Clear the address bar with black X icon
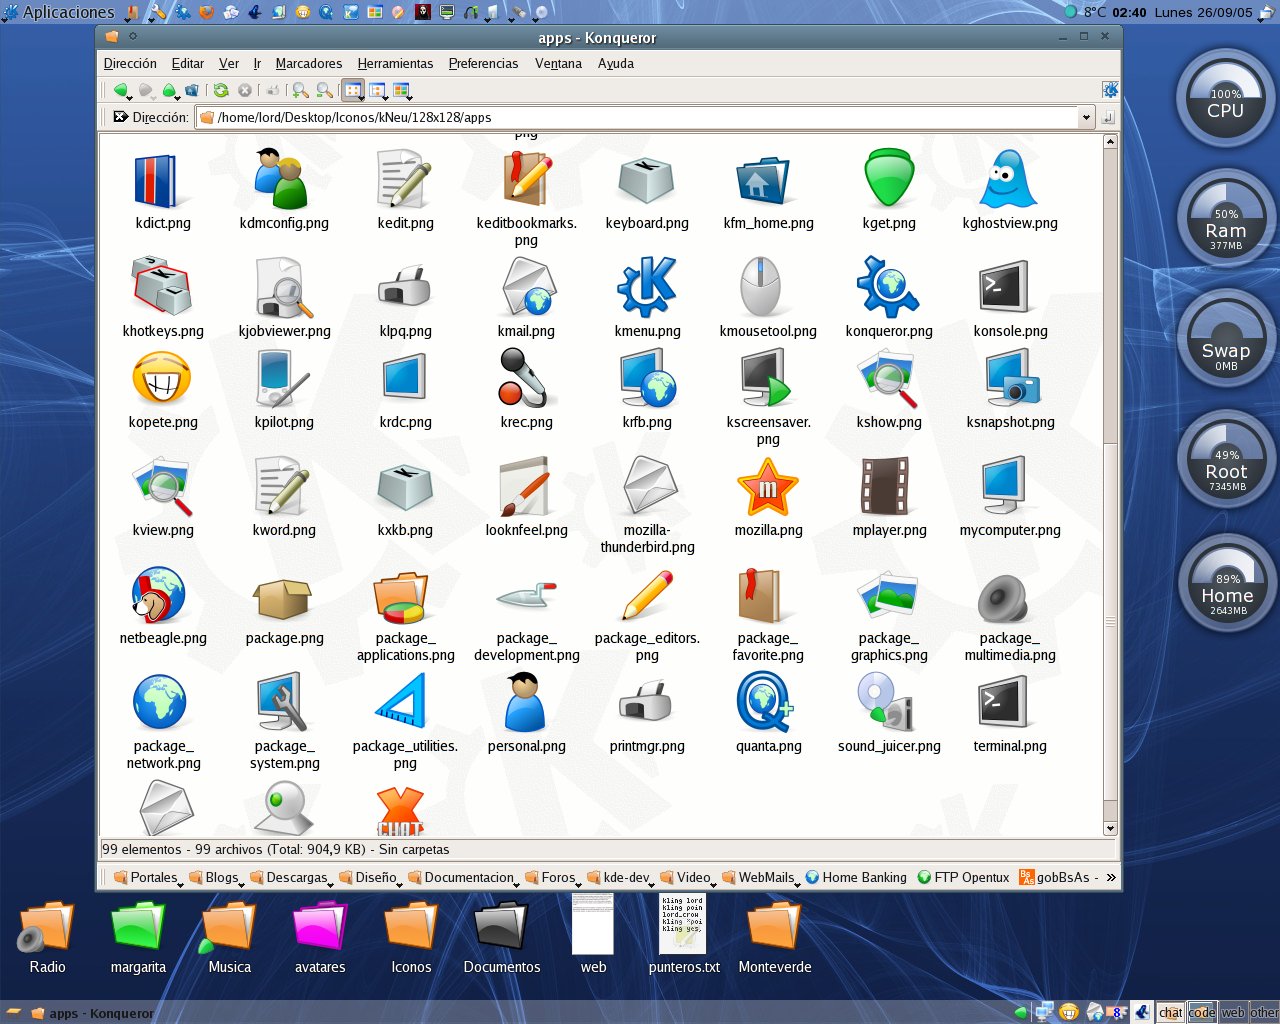 tap(121, 117)
